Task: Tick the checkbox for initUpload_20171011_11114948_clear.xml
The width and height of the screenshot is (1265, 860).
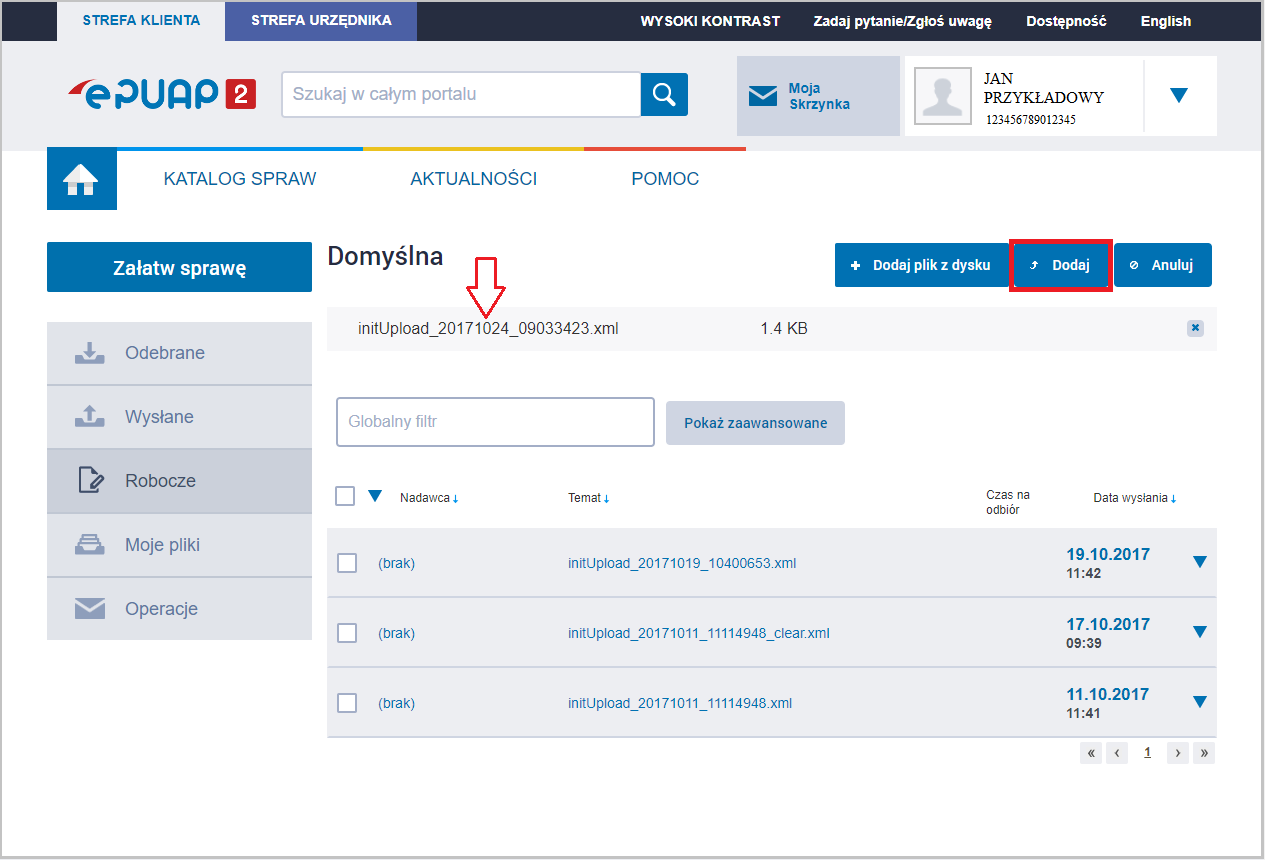Action: 346,633
